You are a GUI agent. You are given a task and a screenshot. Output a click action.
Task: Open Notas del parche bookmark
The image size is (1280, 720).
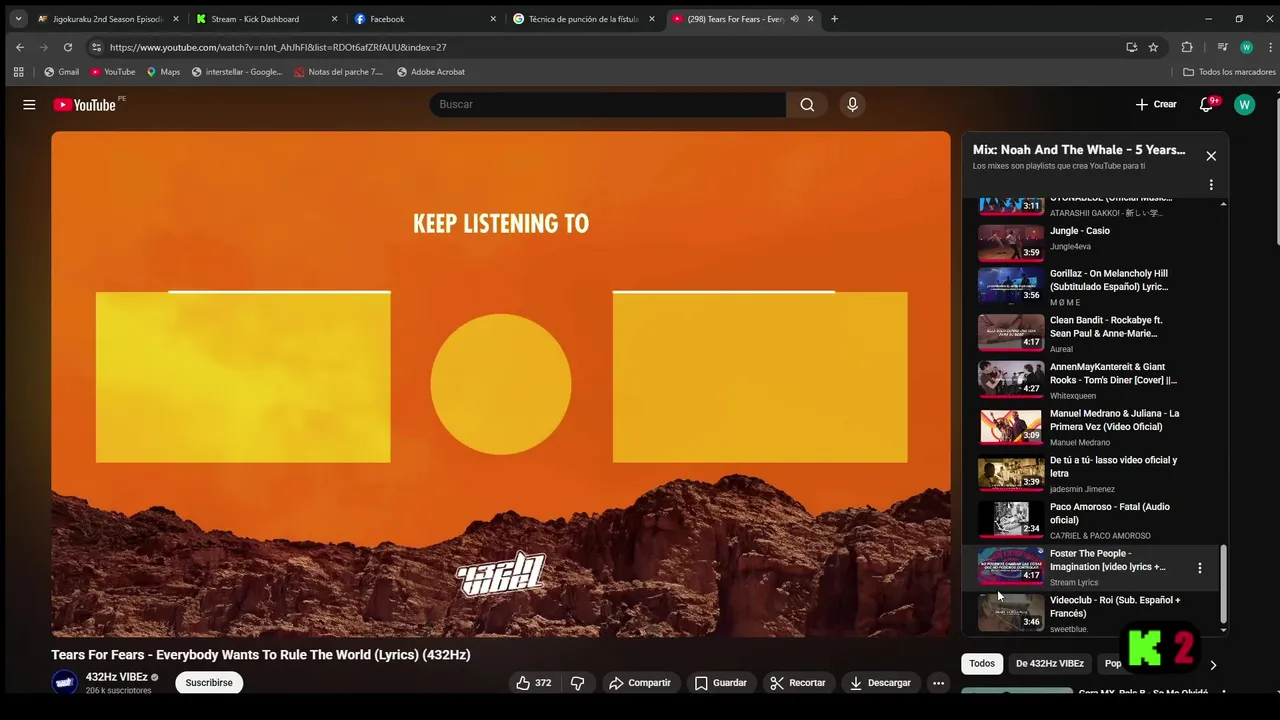338,72
